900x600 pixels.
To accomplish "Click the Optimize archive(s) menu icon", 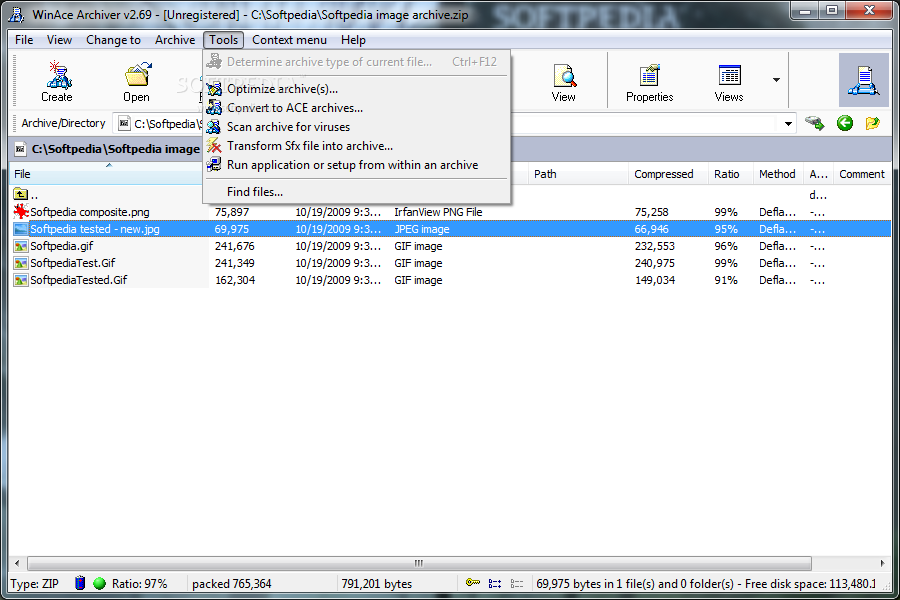I will pyautogui.click(x=214, y=89).
